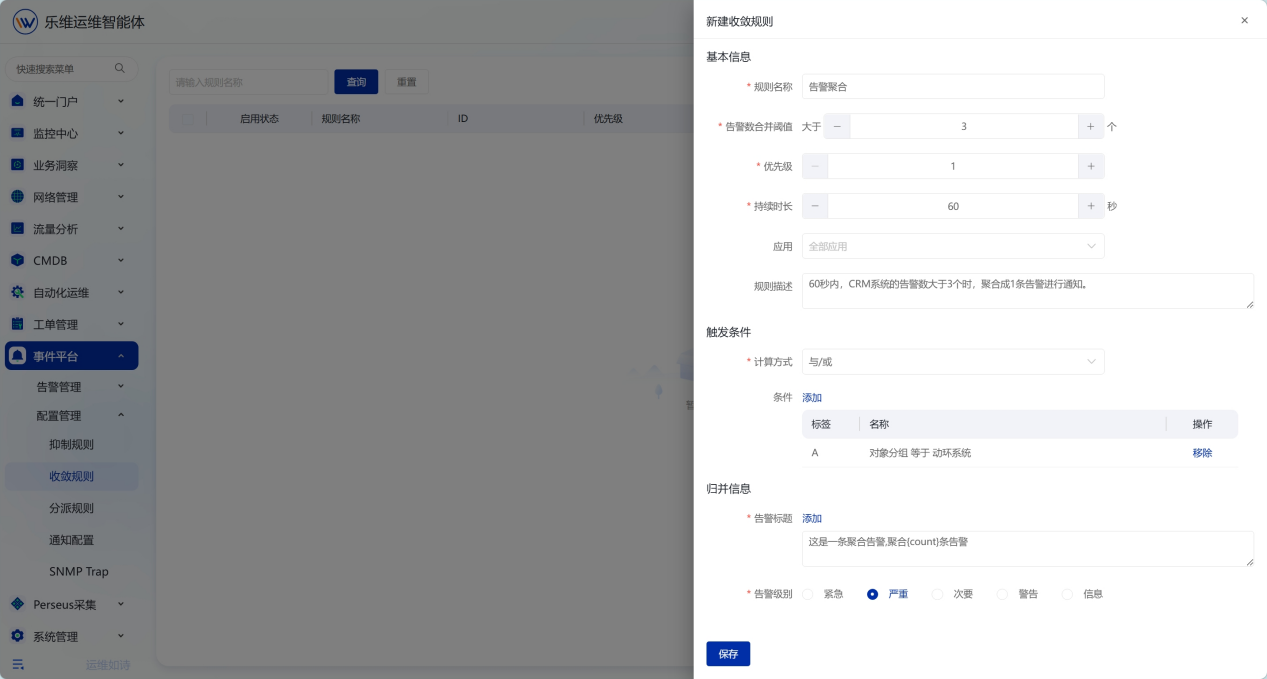This screenshot has width=1267, height=679.
Task: Click the 业务洞察 icon
Action: click(17, 165)
